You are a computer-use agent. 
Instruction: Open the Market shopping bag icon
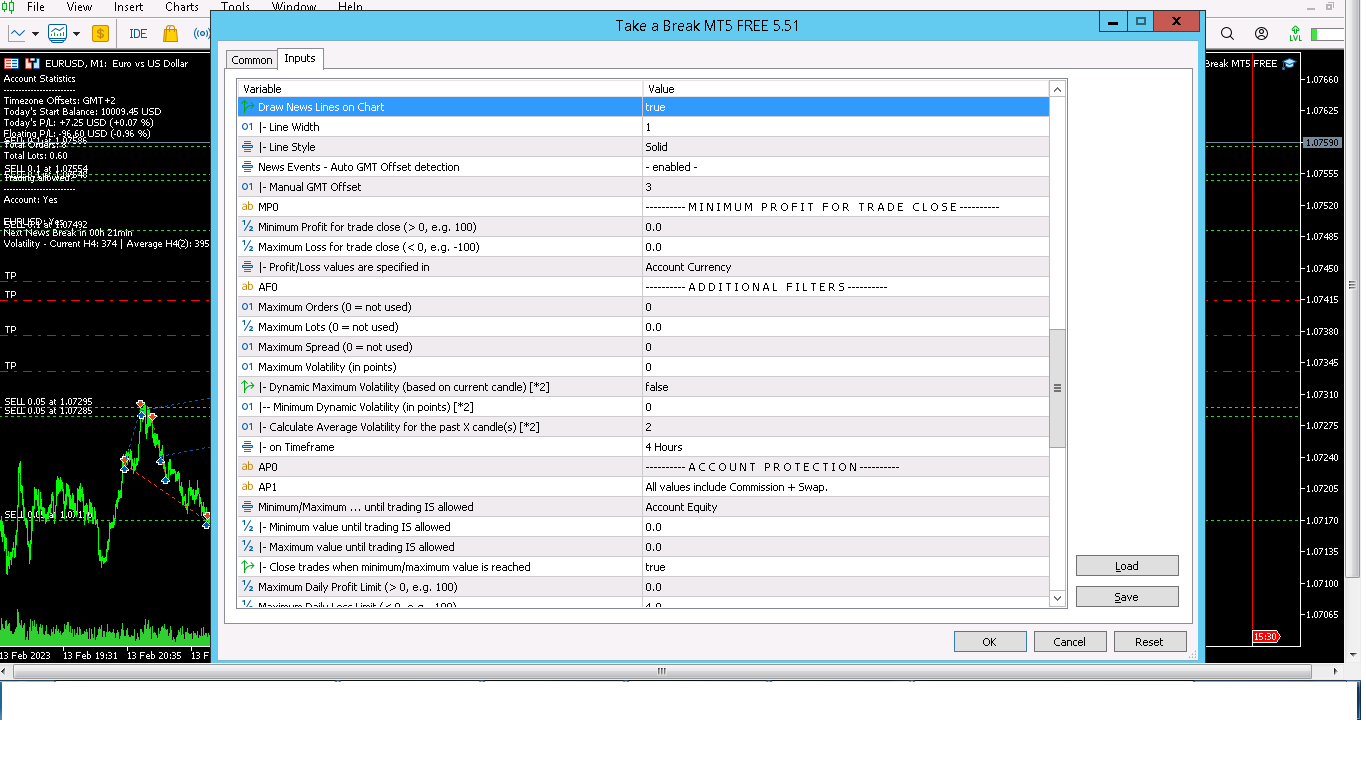click(170, 33)
